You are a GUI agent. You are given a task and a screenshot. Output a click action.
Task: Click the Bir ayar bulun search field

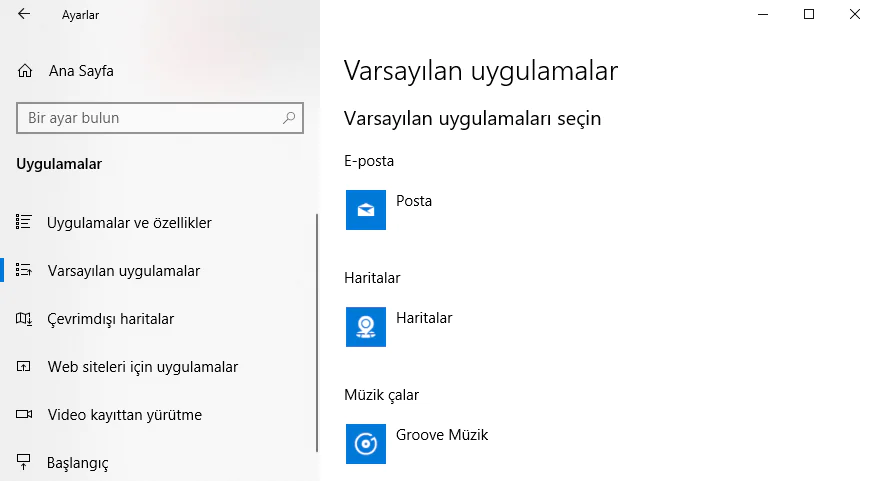pyautogui.click(x=150, y=118)
